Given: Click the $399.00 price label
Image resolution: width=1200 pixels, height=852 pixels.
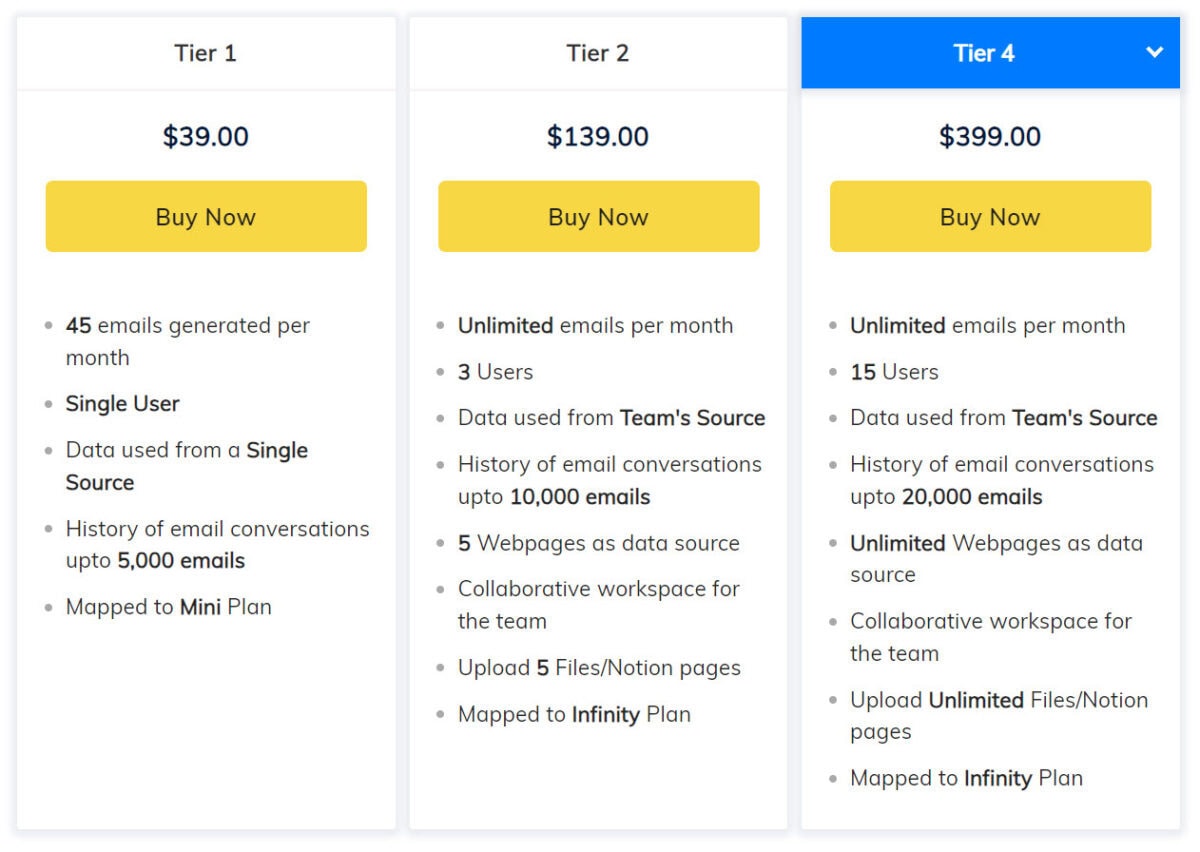Looking at the screenshot, I should (989, 136).
